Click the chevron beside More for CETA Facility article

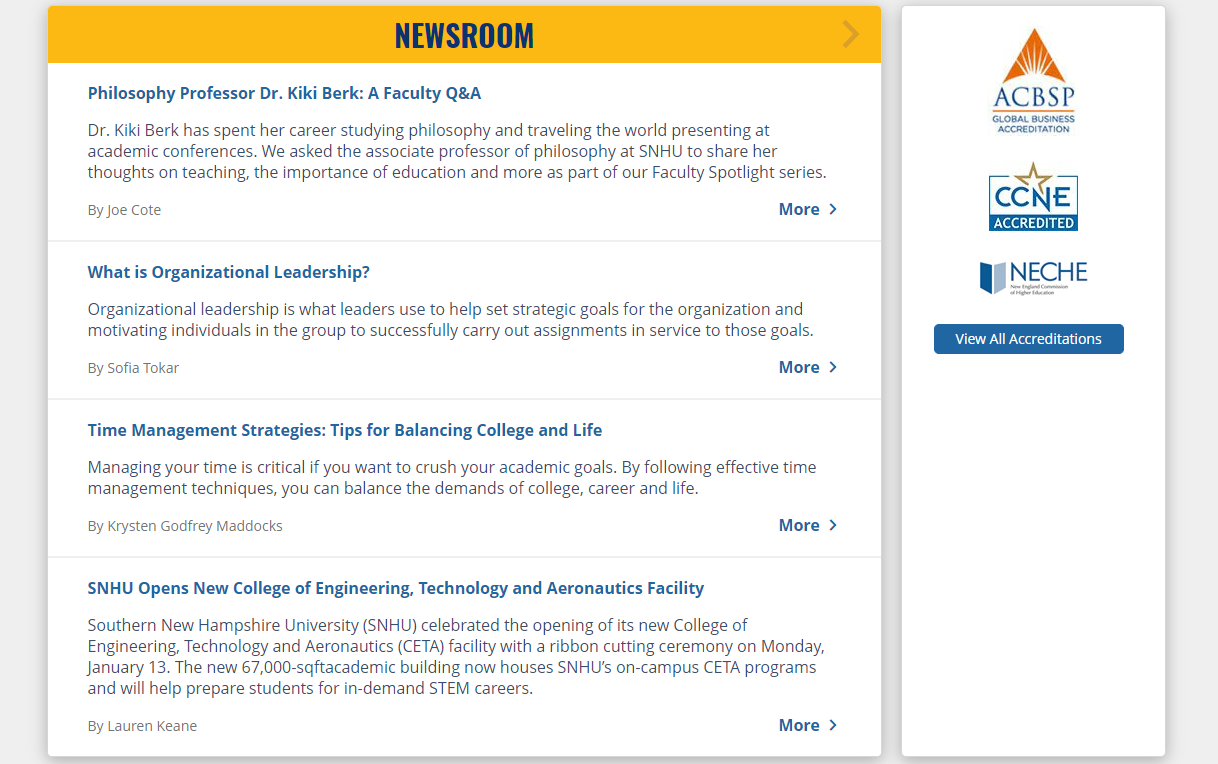pyautogui.click(x=833, y=725)
